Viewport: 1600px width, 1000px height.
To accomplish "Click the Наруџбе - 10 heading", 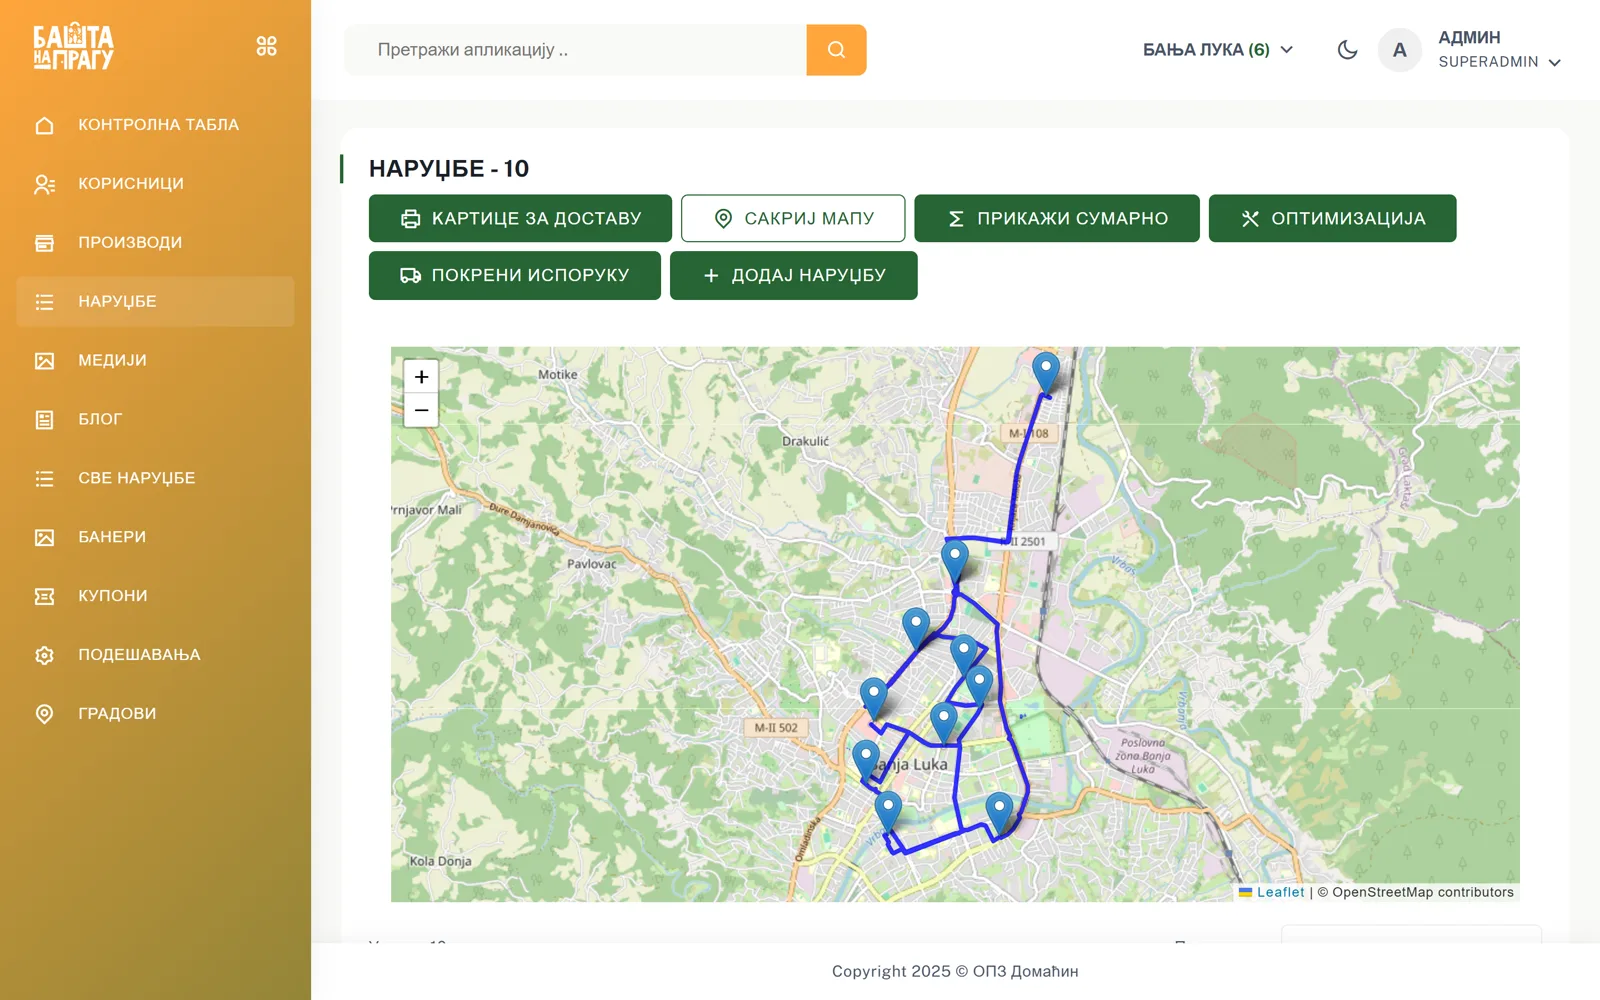I will tap(449, 168).
